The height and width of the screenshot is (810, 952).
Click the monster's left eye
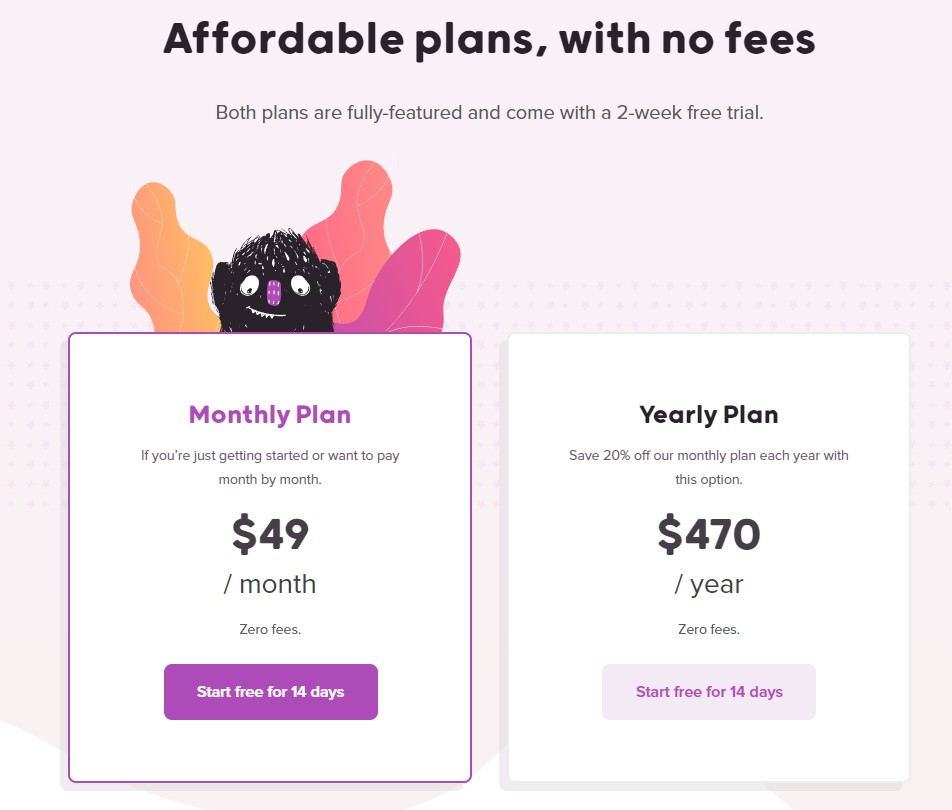pos(248,285)
